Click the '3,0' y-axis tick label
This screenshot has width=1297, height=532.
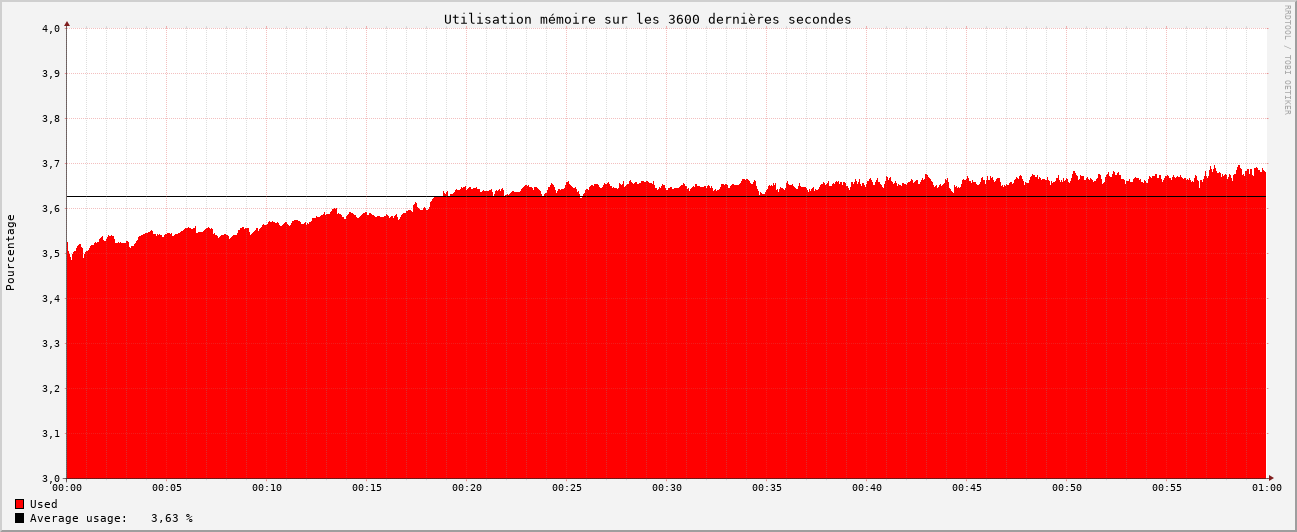point(51,479)
